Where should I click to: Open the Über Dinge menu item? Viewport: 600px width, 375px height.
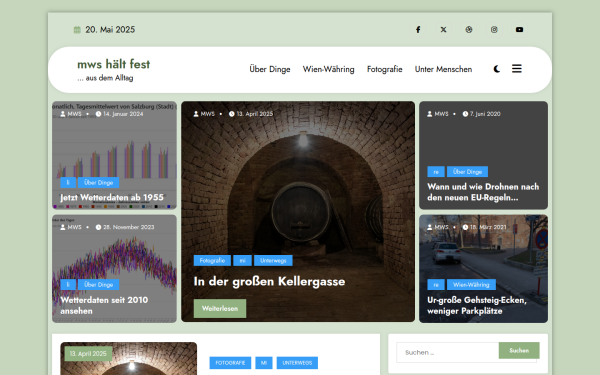270,69
